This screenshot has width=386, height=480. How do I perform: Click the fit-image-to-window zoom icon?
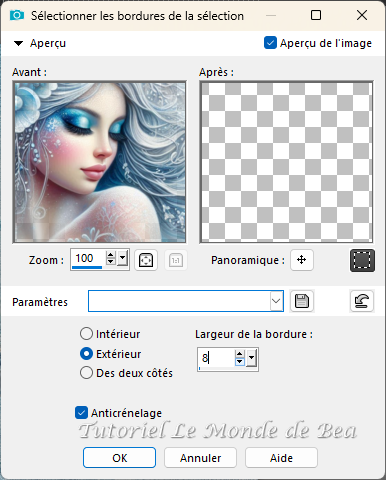tap(146, 260)
